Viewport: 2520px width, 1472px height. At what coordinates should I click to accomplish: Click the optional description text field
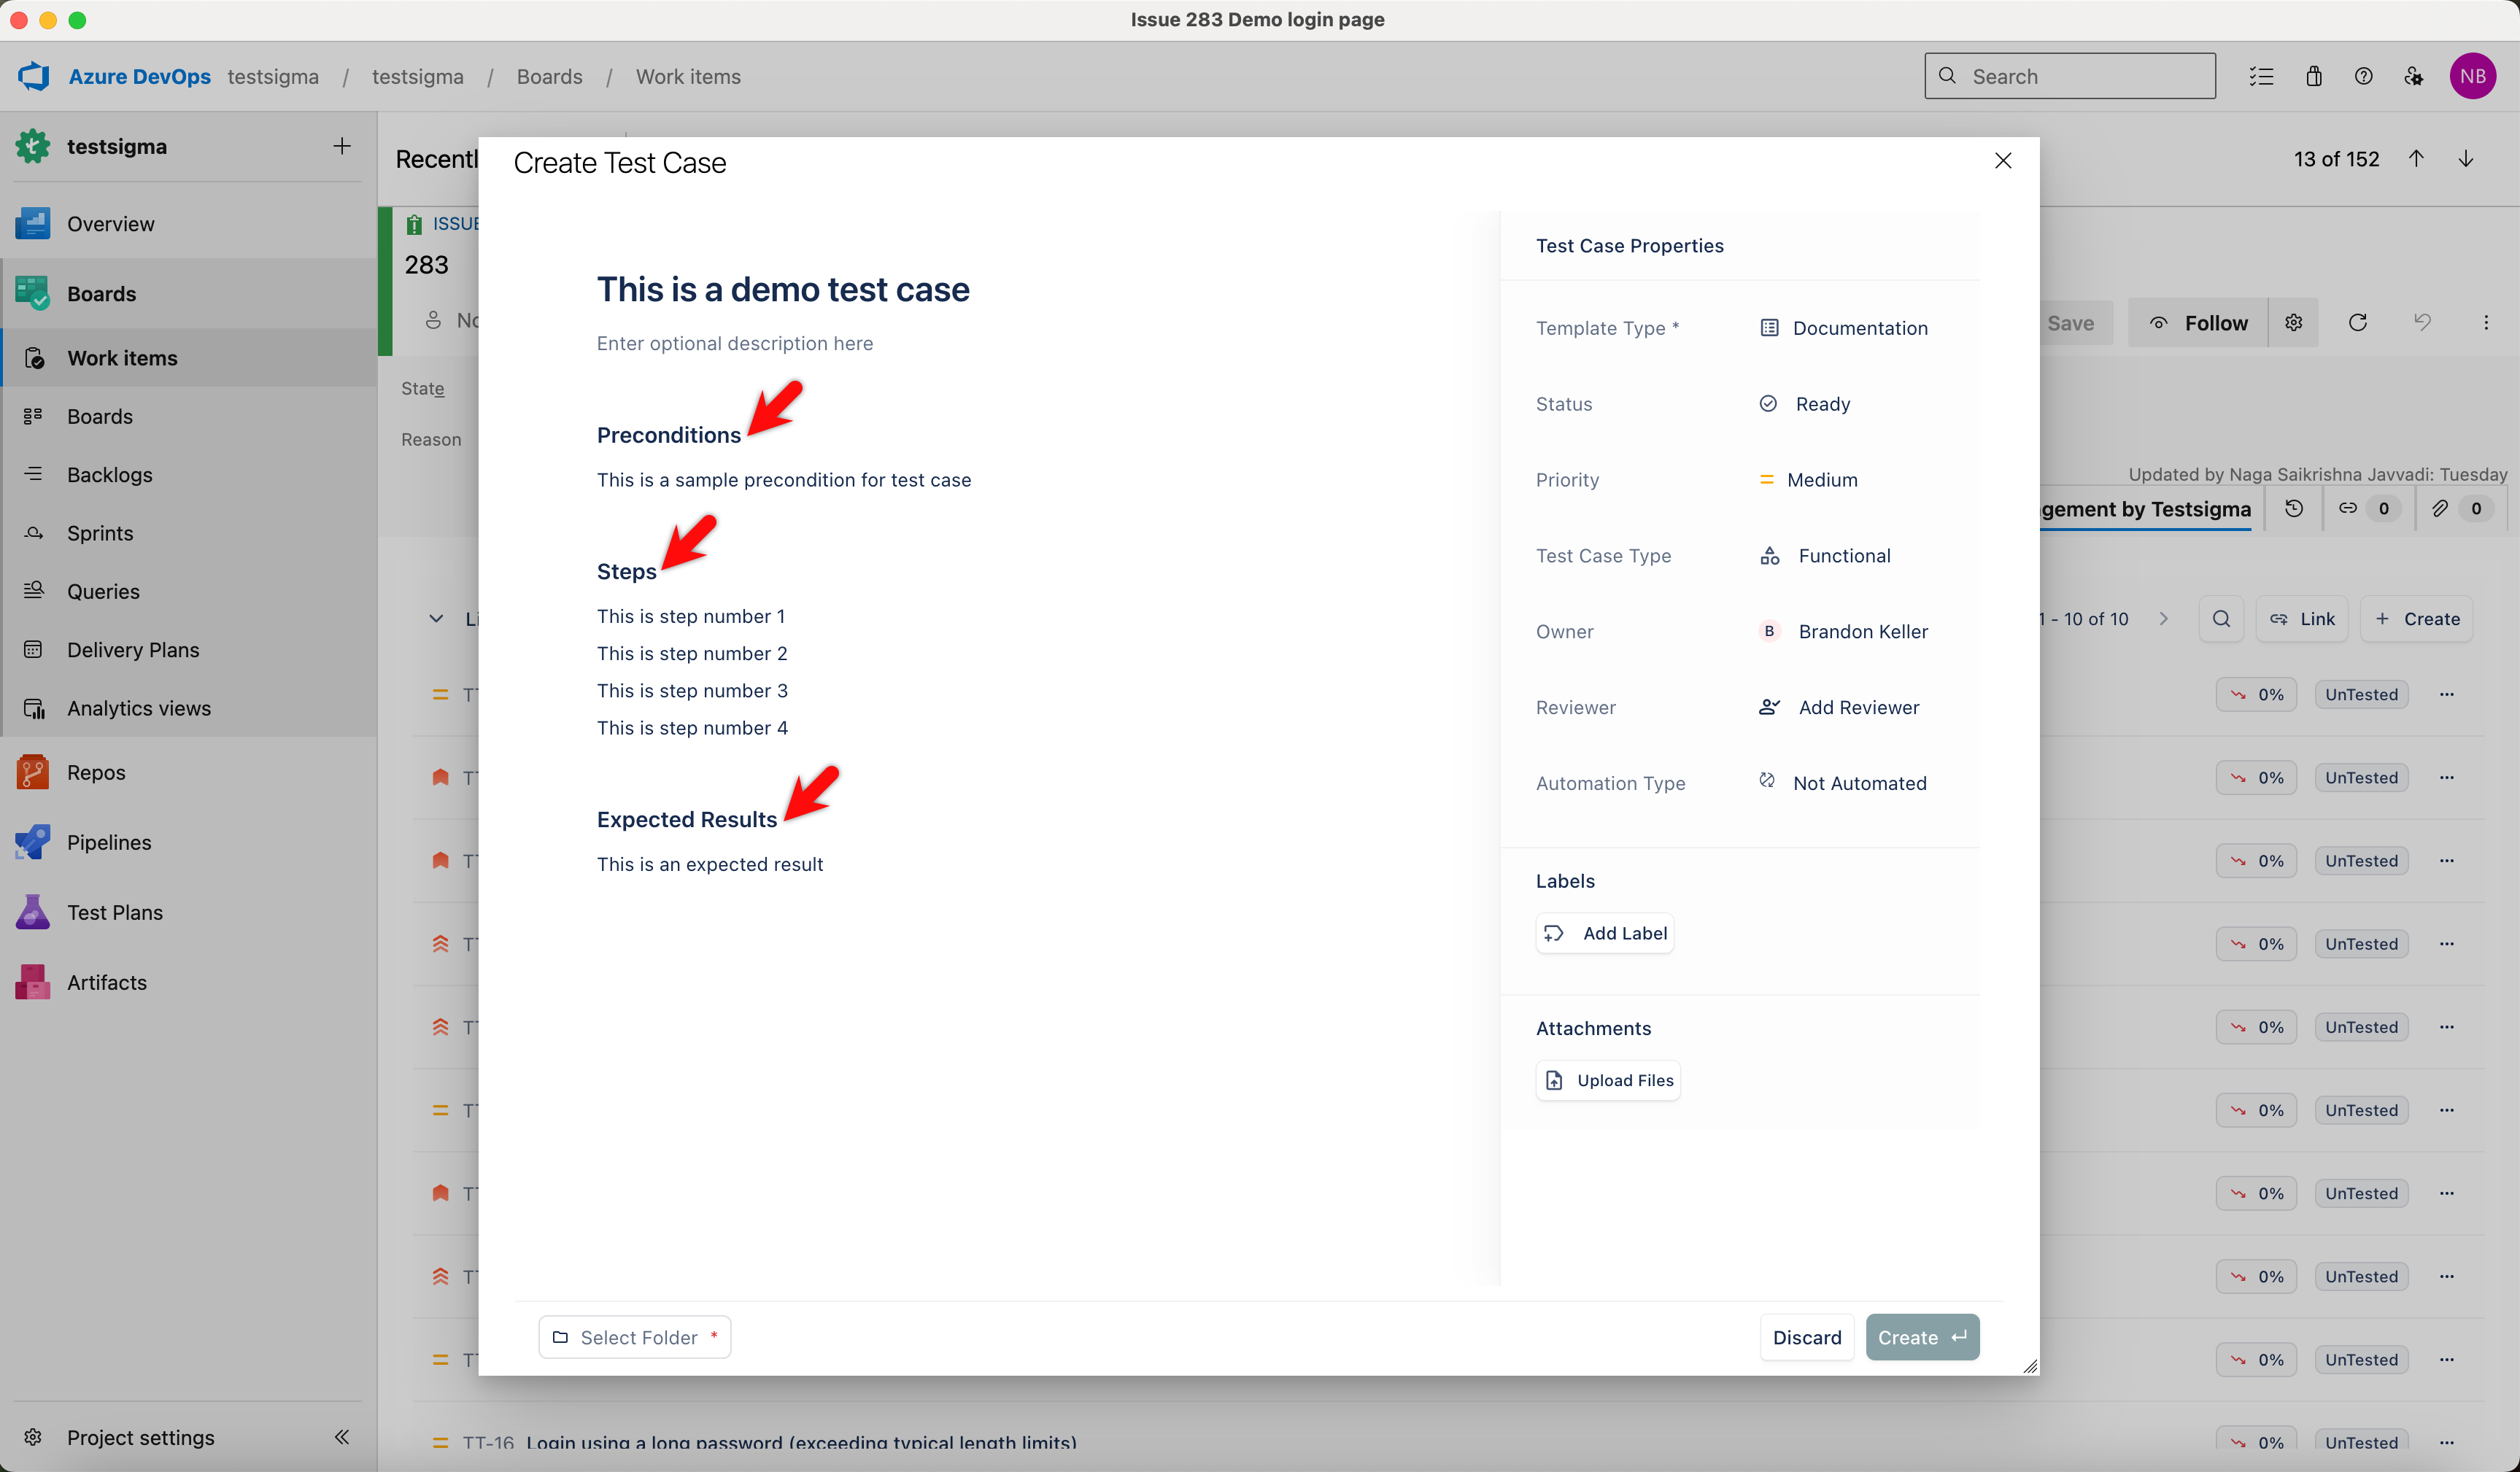coord(735,343)
